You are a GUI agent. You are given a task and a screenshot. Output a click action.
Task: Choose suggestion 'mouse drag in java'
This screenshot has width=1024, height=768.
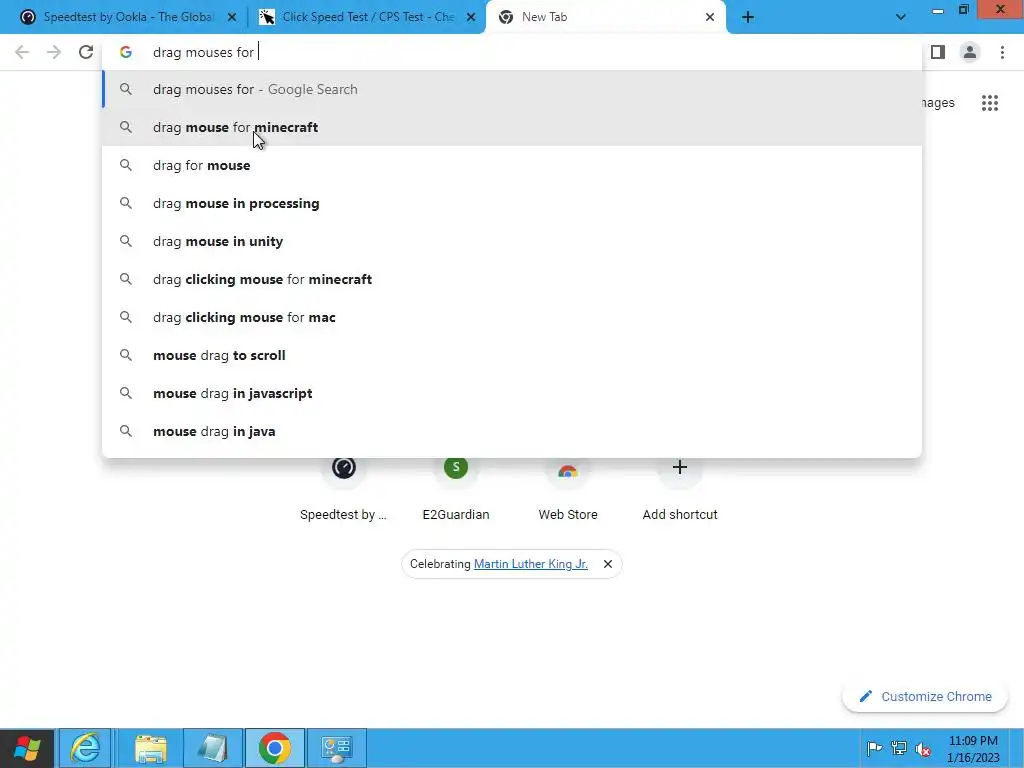coord(512,431)
